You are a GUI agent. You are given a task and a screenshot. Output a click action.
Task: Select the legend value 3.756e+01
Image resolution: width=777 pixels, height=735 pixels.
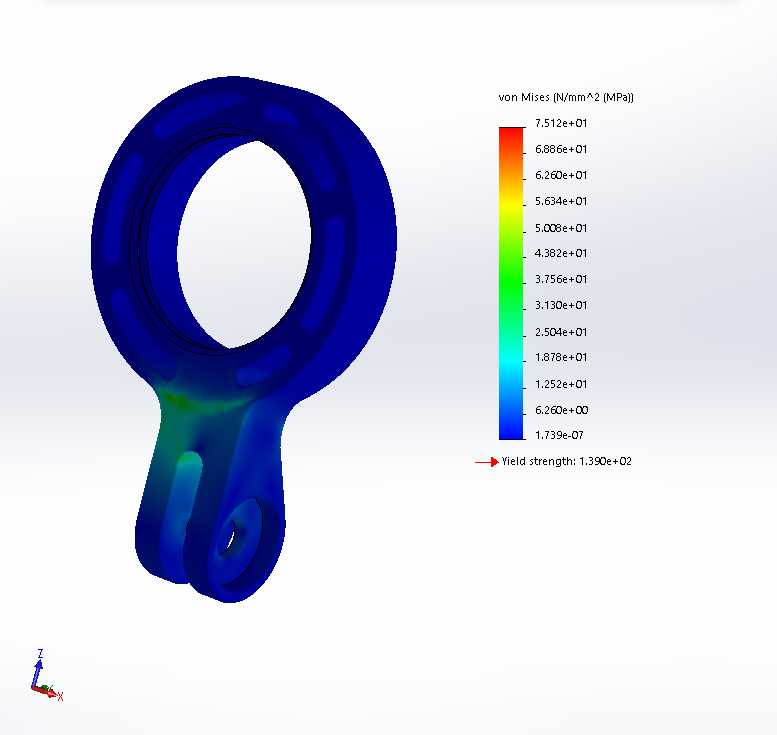coord(561,279)
